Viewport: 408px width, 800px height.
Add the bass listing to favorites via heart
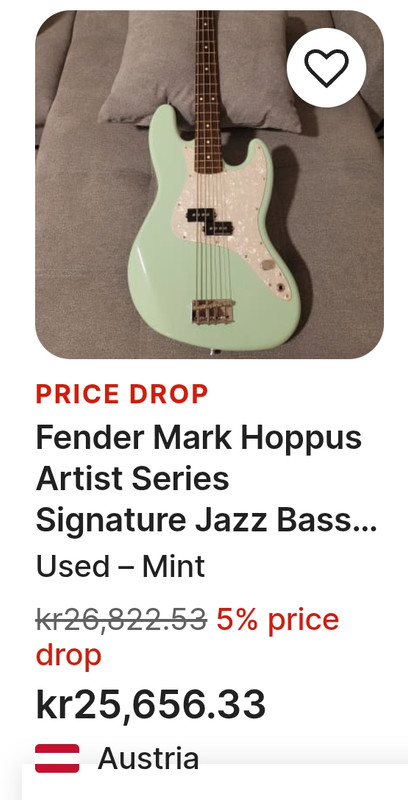(x=326, y=68)
